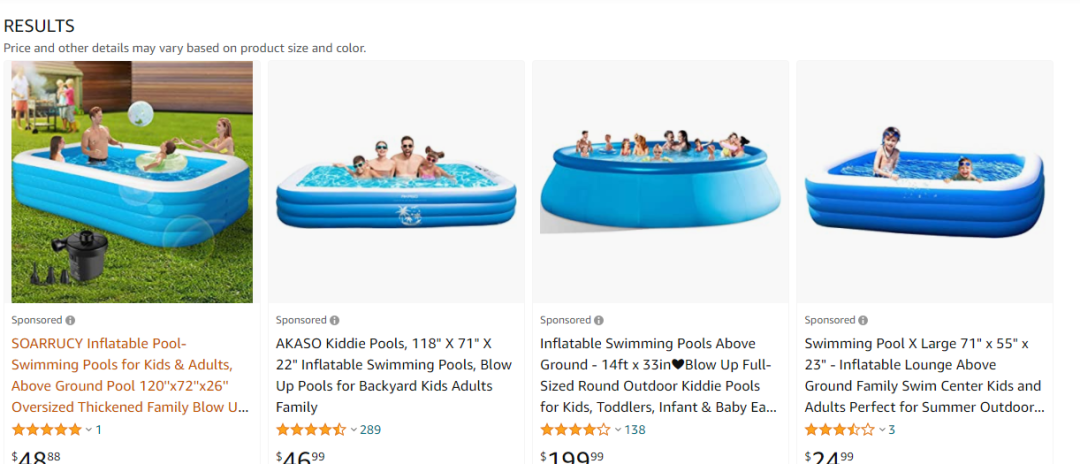Click info icon beside AKASO Sponsored label

(334, 320)
